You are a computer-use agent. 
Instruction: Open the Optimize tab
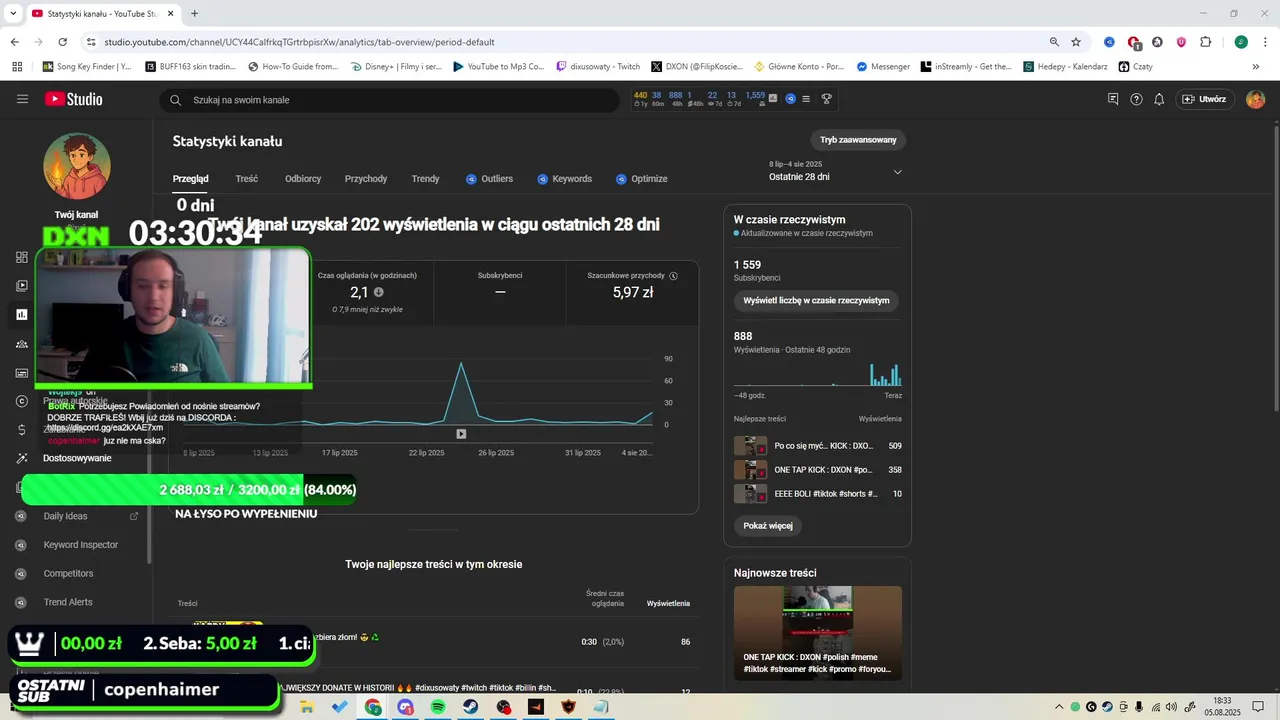(x=642, y=179)
